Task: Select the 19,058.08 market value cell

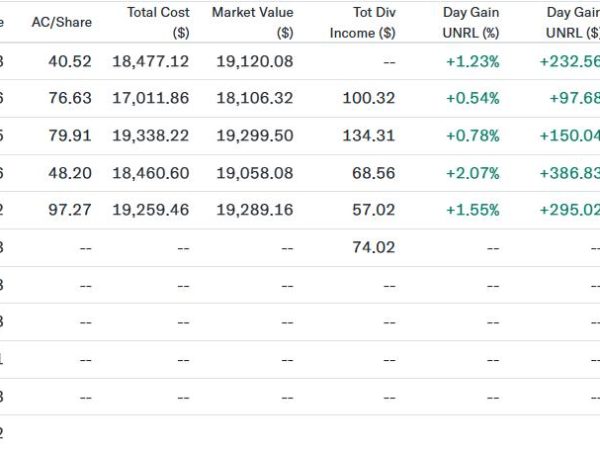Action: [x=255, y=173]
